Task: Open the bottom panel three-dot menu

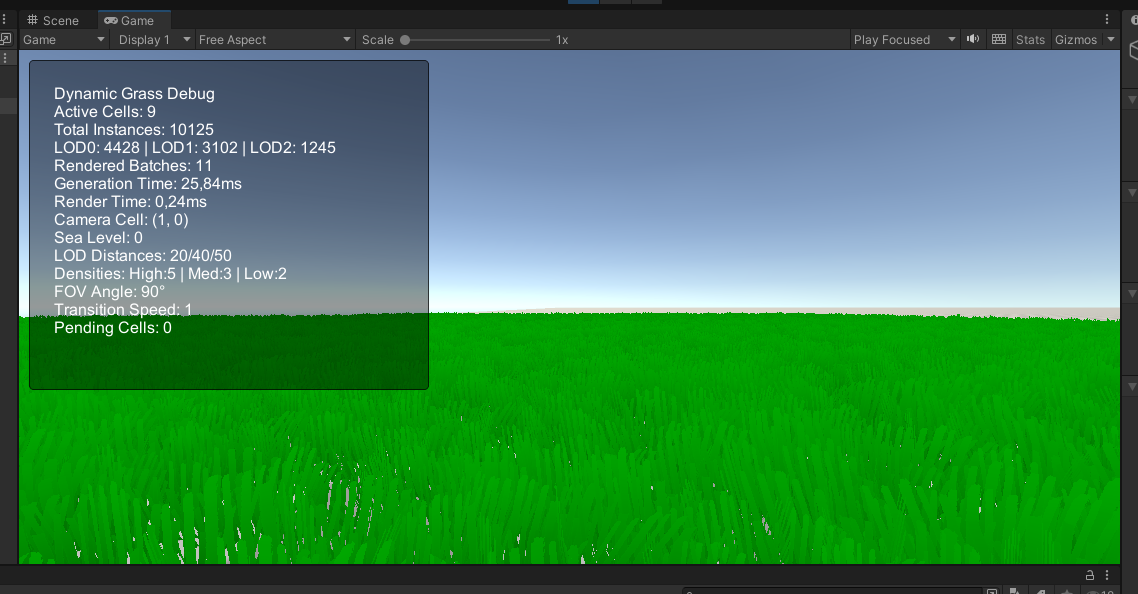Action: [1107, 575]
